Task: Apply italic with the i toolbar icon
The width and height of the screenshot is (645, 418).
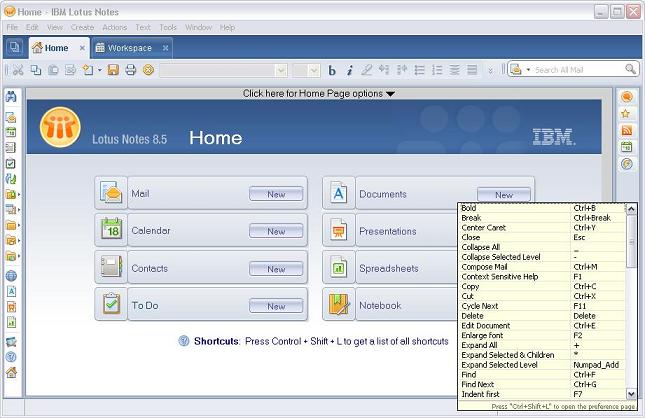Action: 349,70
